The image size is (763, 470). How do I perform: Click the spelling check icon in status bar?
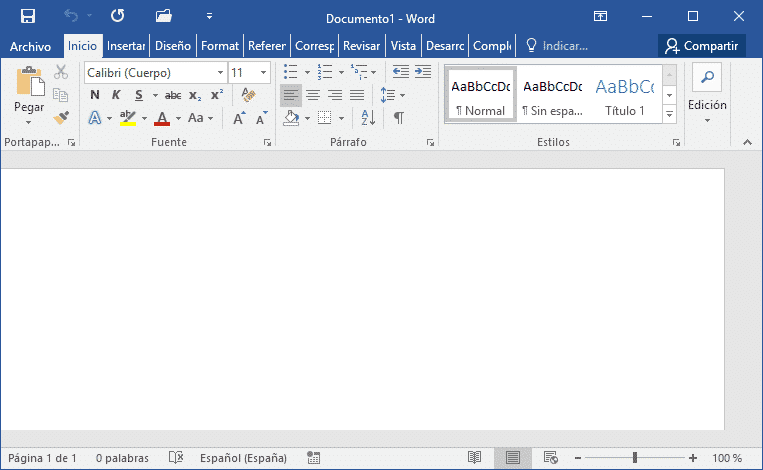click(176, 458)
